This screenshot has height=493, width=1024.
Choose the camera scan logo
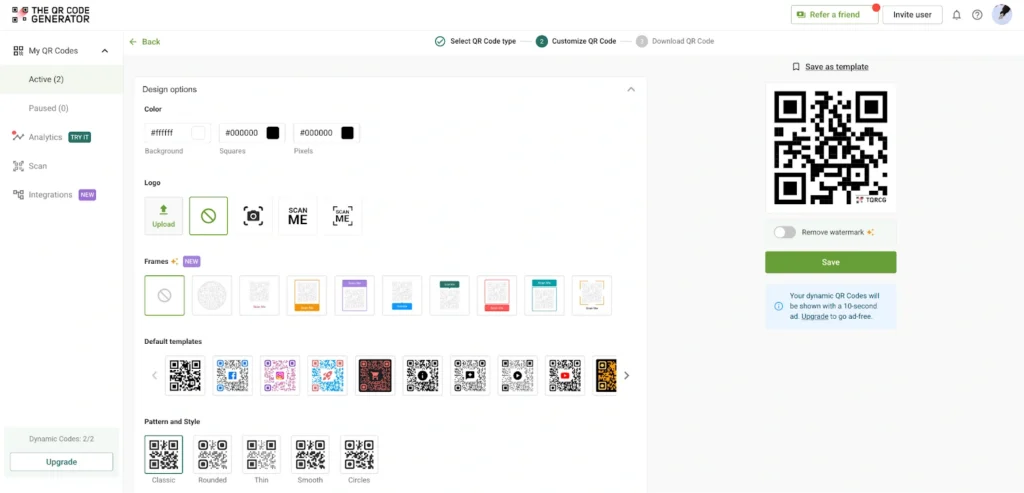point(253,215)
